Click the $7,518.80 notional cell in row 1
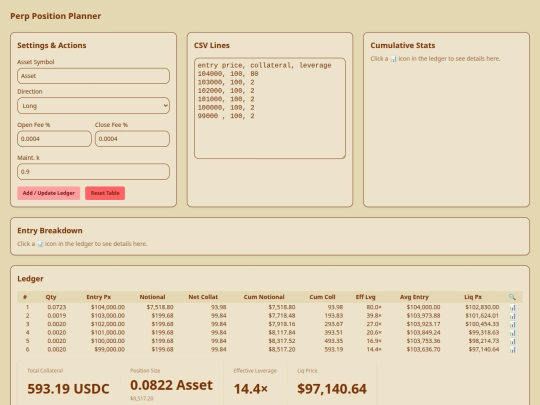 click(160, 307)
